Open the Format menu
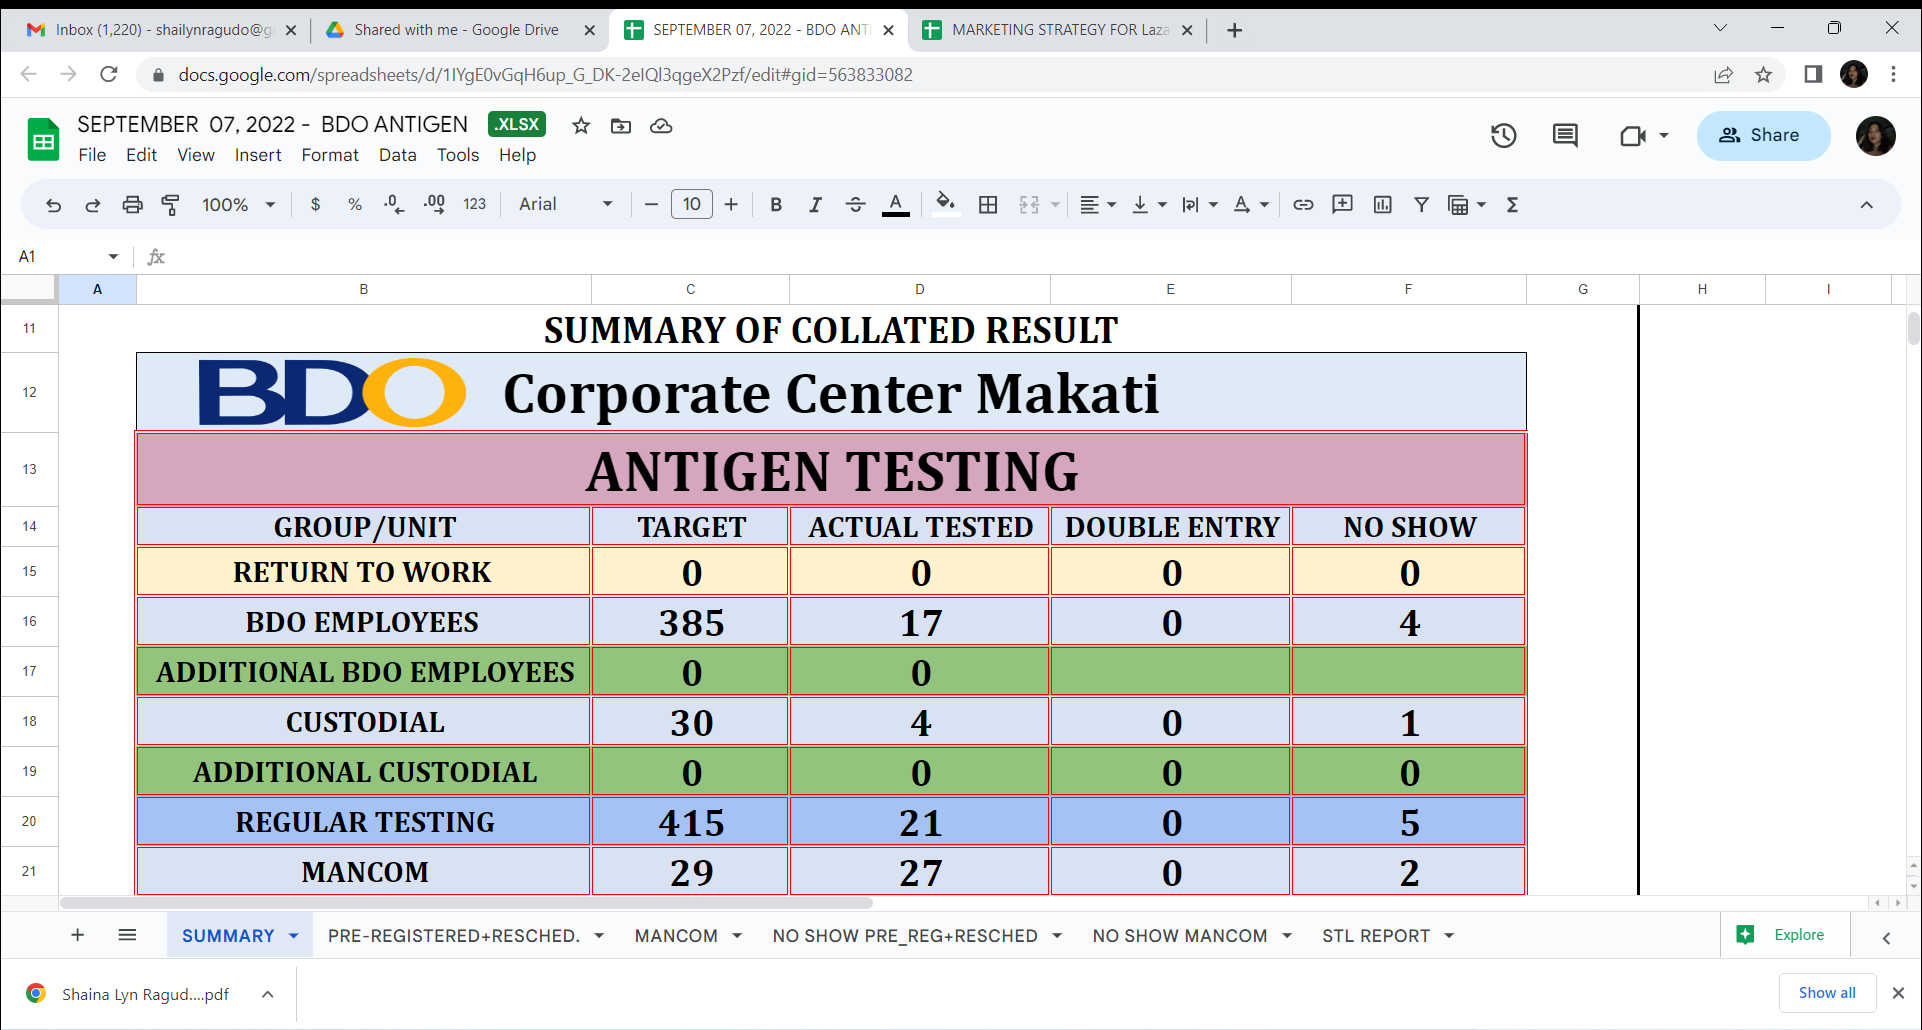This screenshot has width=1922, height=1030. tap(330, 155)
